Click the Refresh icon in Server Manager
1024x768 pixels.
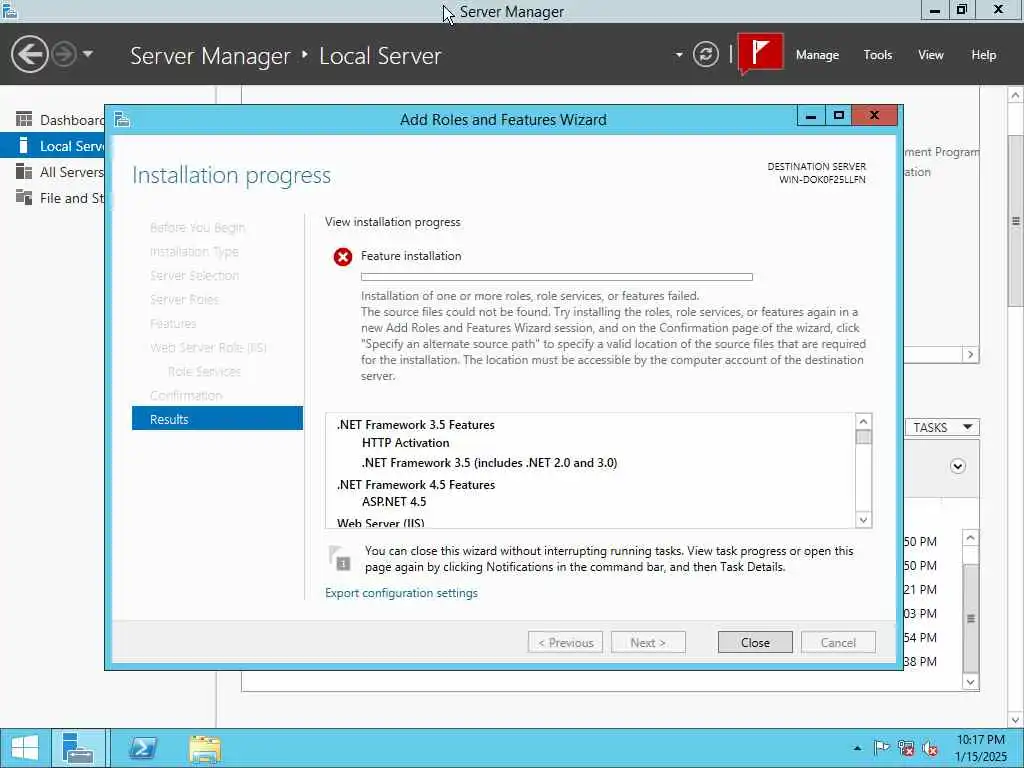pos(705,54)
